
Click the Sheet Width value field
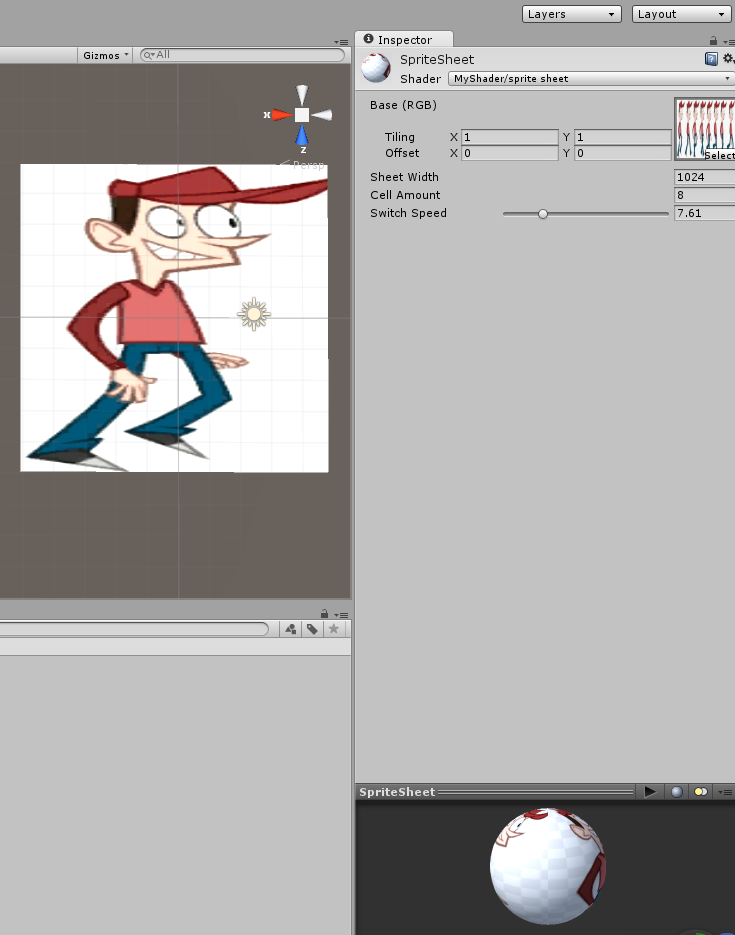click(705, 177)
